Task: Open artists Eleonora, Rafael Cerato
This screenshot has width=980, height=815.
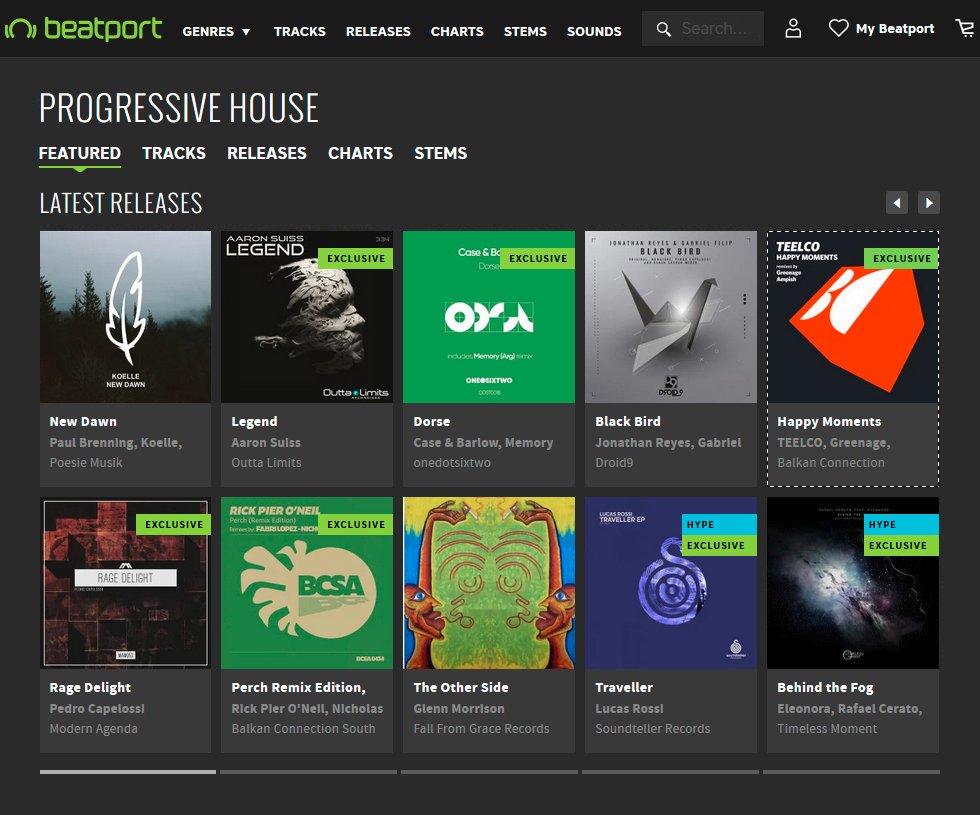Action: point(850,709)
